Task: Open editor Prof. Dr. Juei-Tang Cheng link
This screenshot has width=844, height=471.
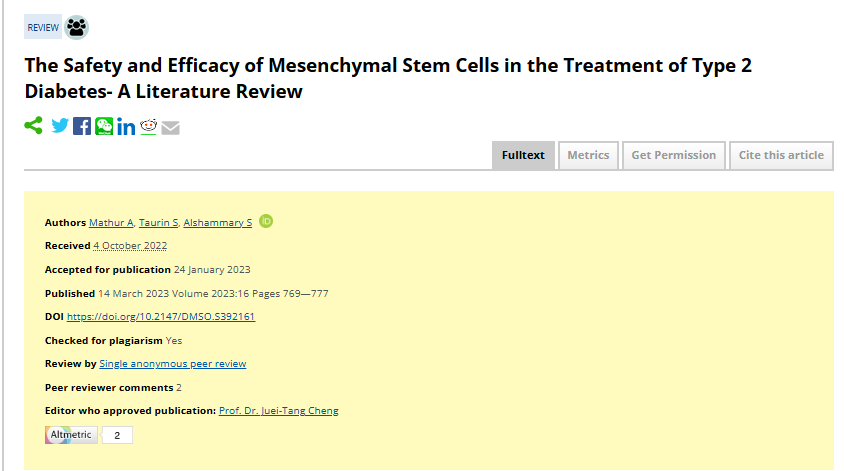Action: [x=278, y=411]
